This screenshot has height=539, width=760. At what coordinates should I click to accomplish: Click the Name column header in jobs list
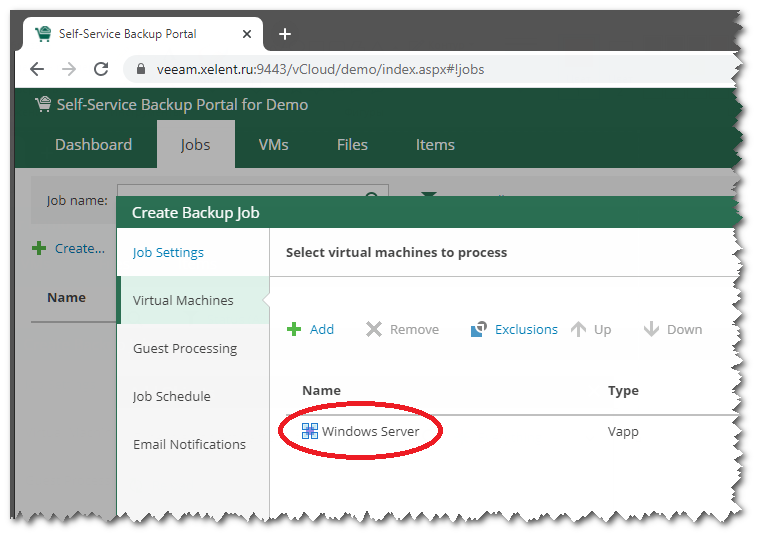click(66, 297)
